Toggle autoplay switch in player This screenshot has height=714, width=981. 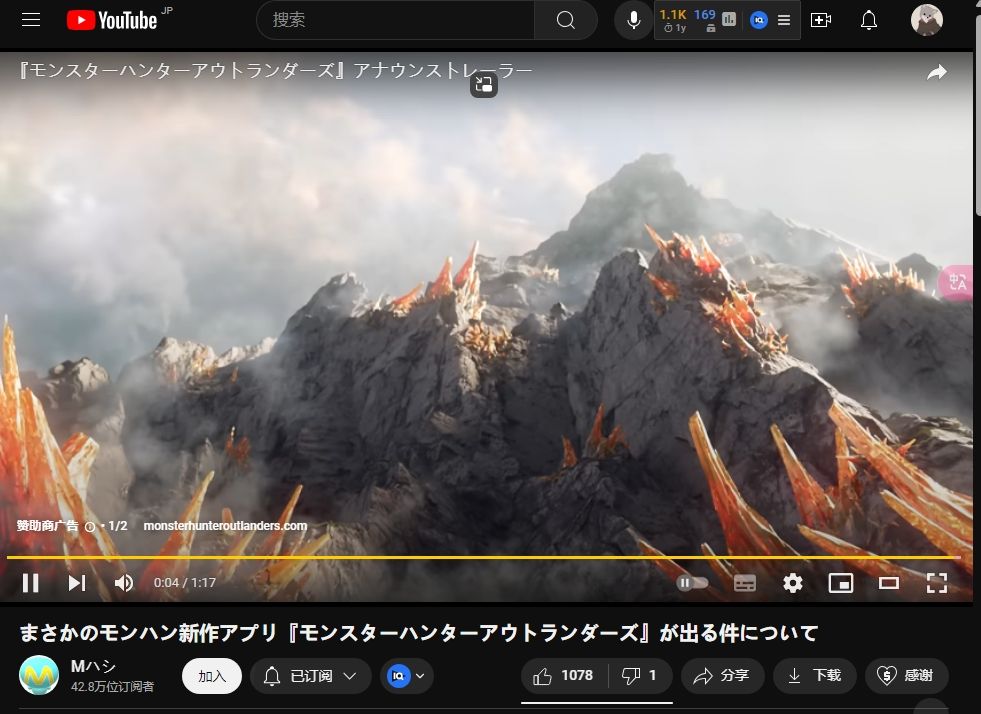coord(692,583)
